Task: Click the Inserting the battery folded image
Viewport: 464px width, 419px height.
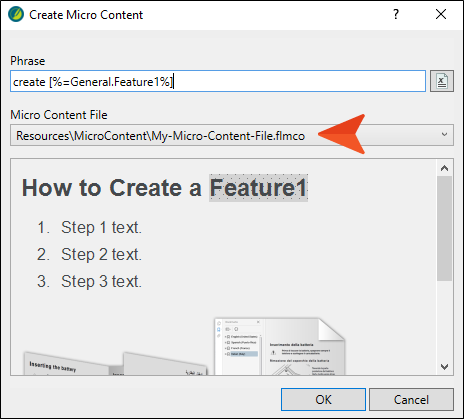Action: tap(67, 364)
